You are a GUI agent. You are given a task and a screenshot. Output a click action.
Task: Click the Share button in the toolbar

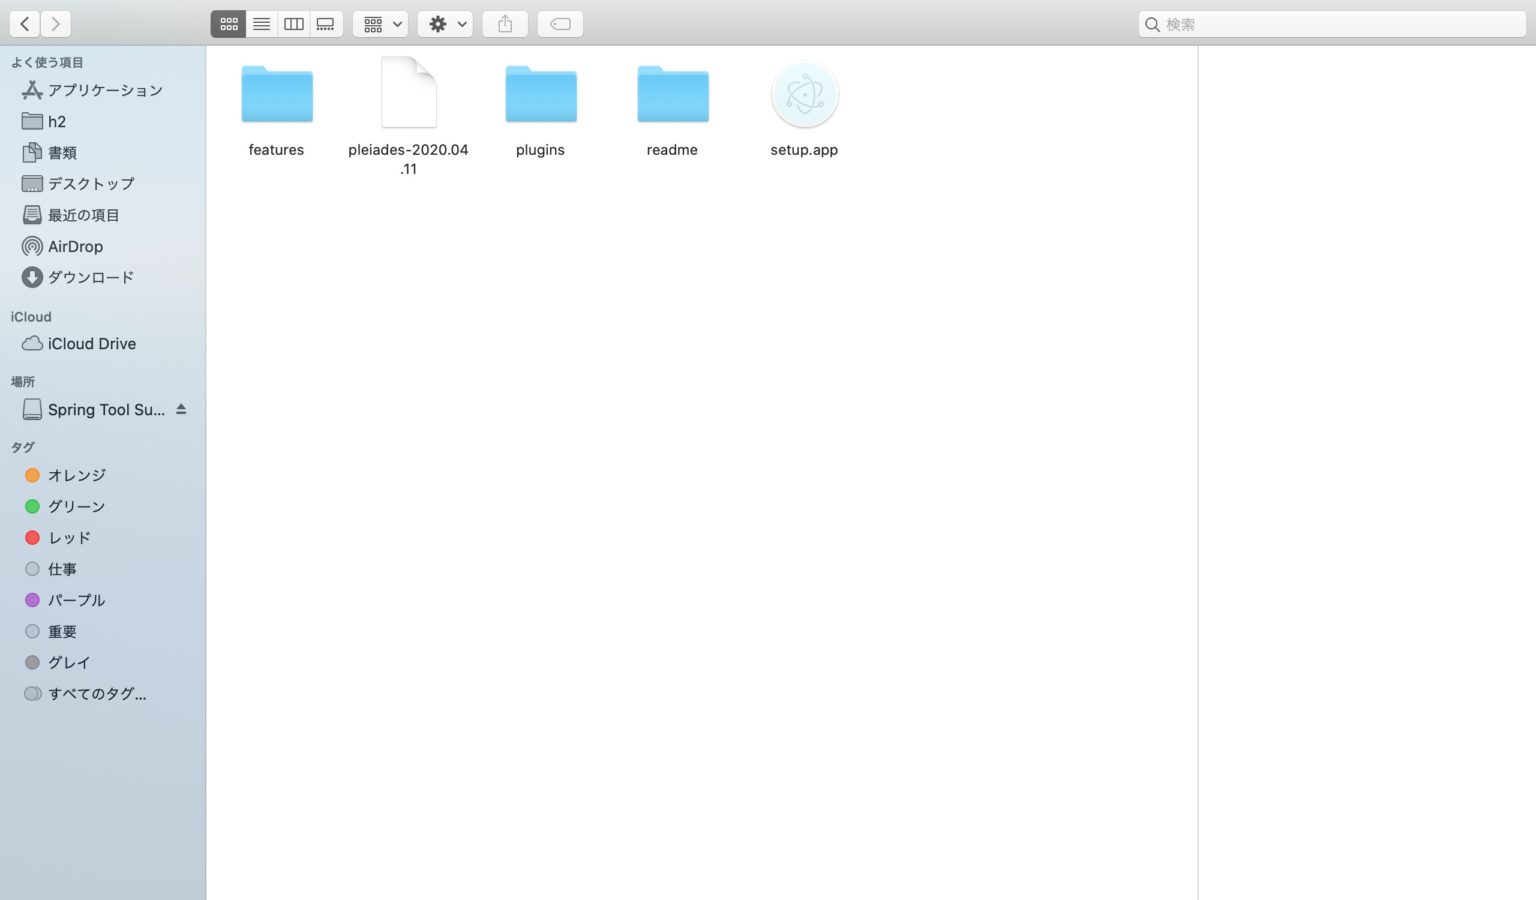[x=505, y=23]
